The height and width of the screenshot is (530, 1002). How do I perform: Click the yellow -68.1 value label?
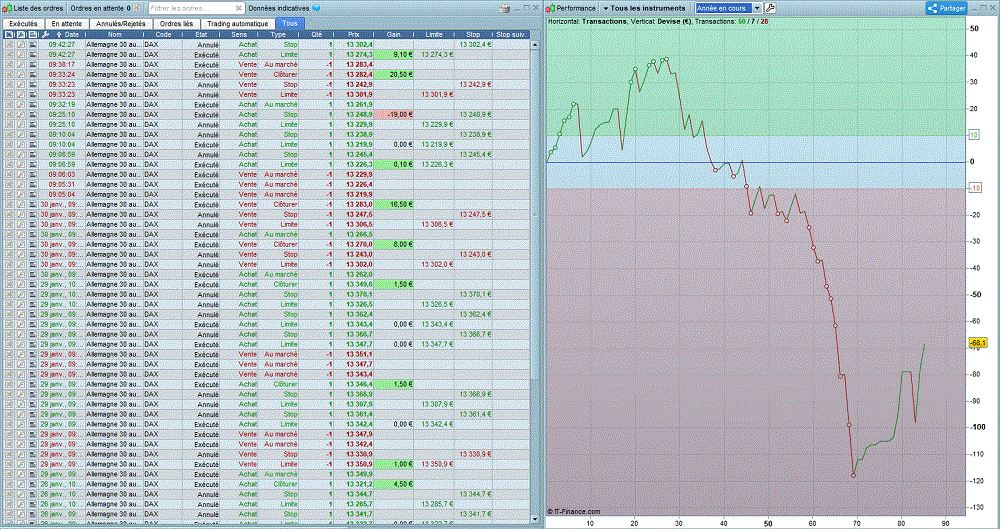pyautogui.click(x=978, y=343)
